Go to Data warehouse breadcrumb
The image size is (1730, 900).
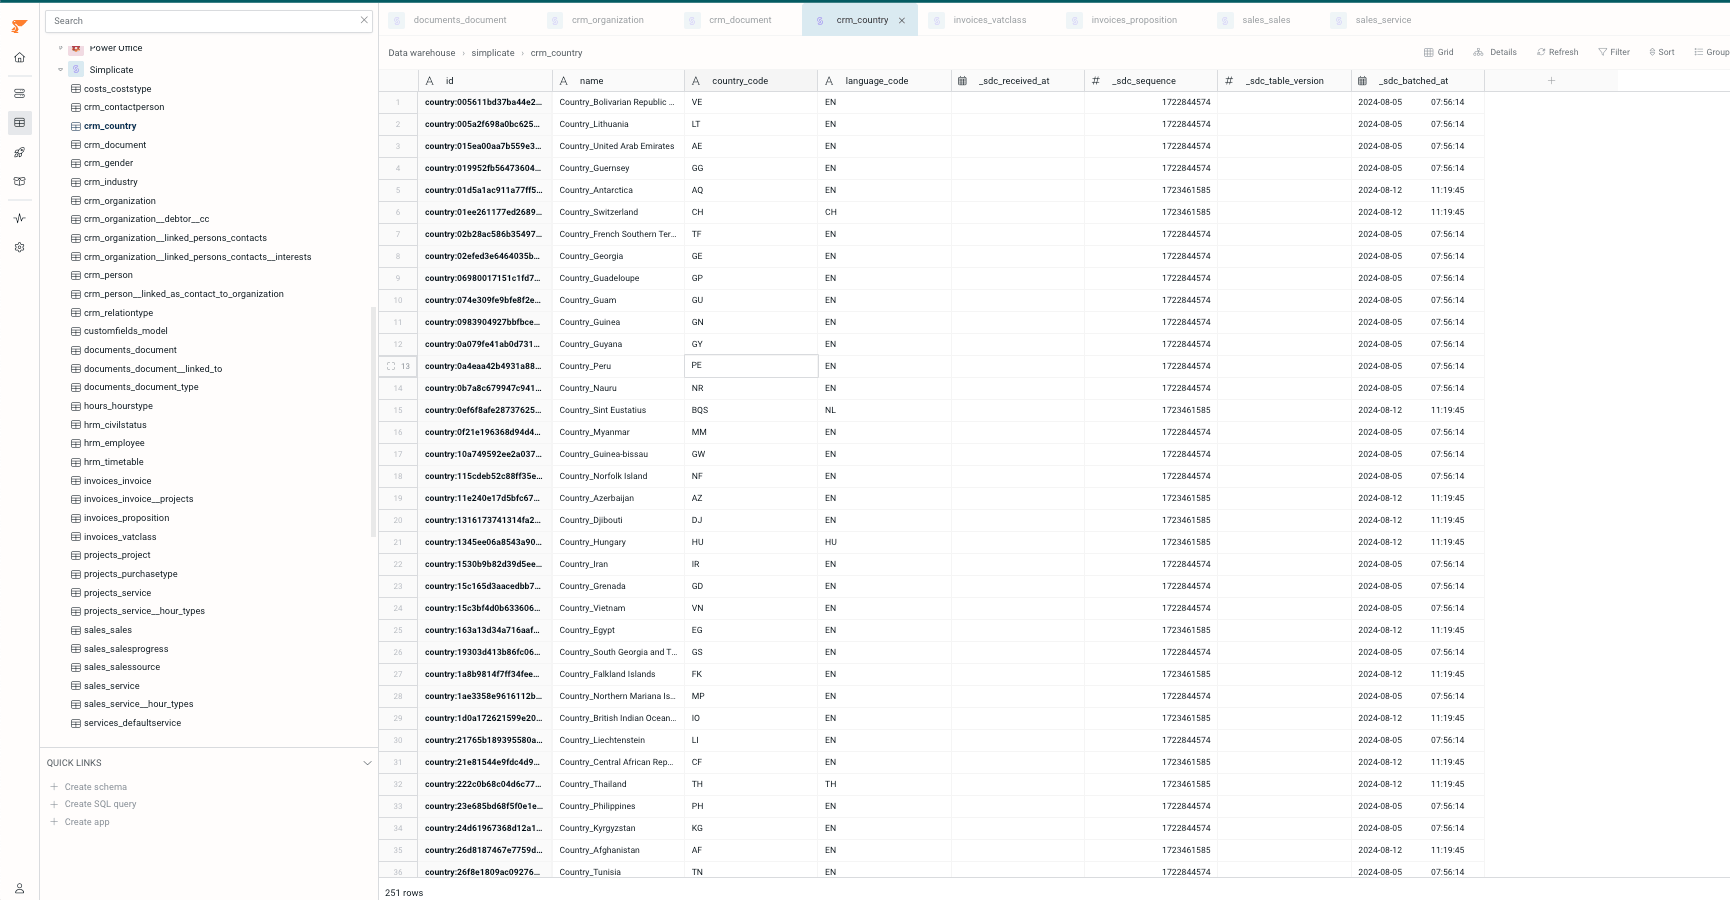421,53
